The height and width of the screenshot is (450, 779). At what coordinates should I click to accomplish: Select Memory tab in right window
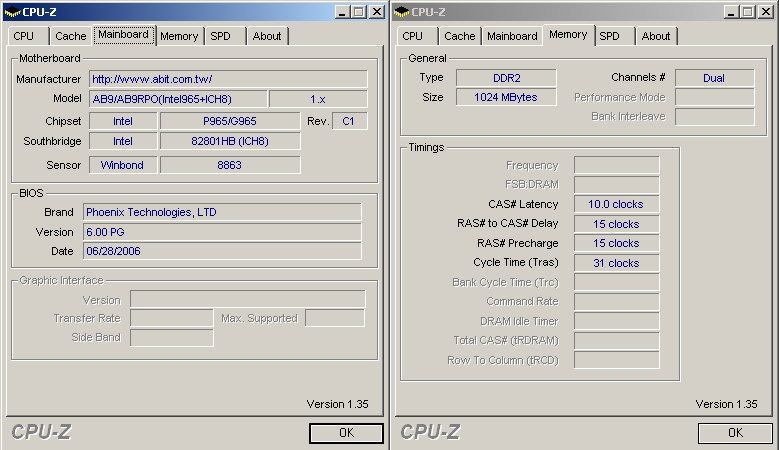point(568,35)
